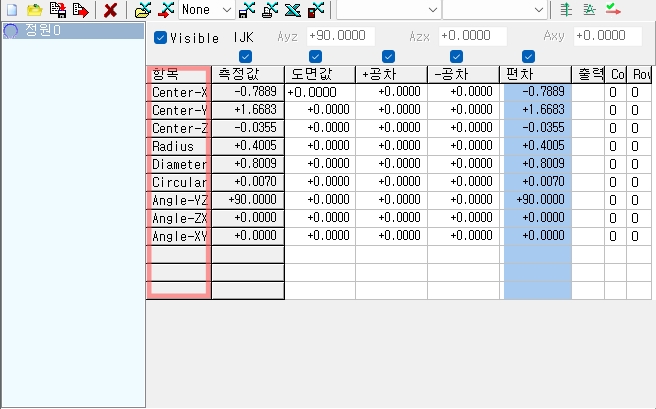
Task: Click the 측정값 cell +0.8009 for Diameter
Action: 248,164
